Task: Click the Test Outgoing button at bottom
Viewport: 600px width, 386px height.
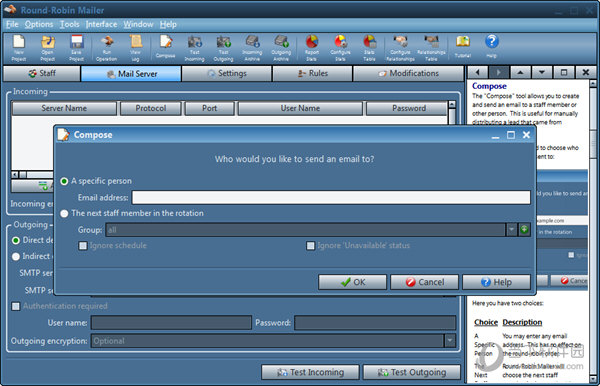Action: pos(411,372)
